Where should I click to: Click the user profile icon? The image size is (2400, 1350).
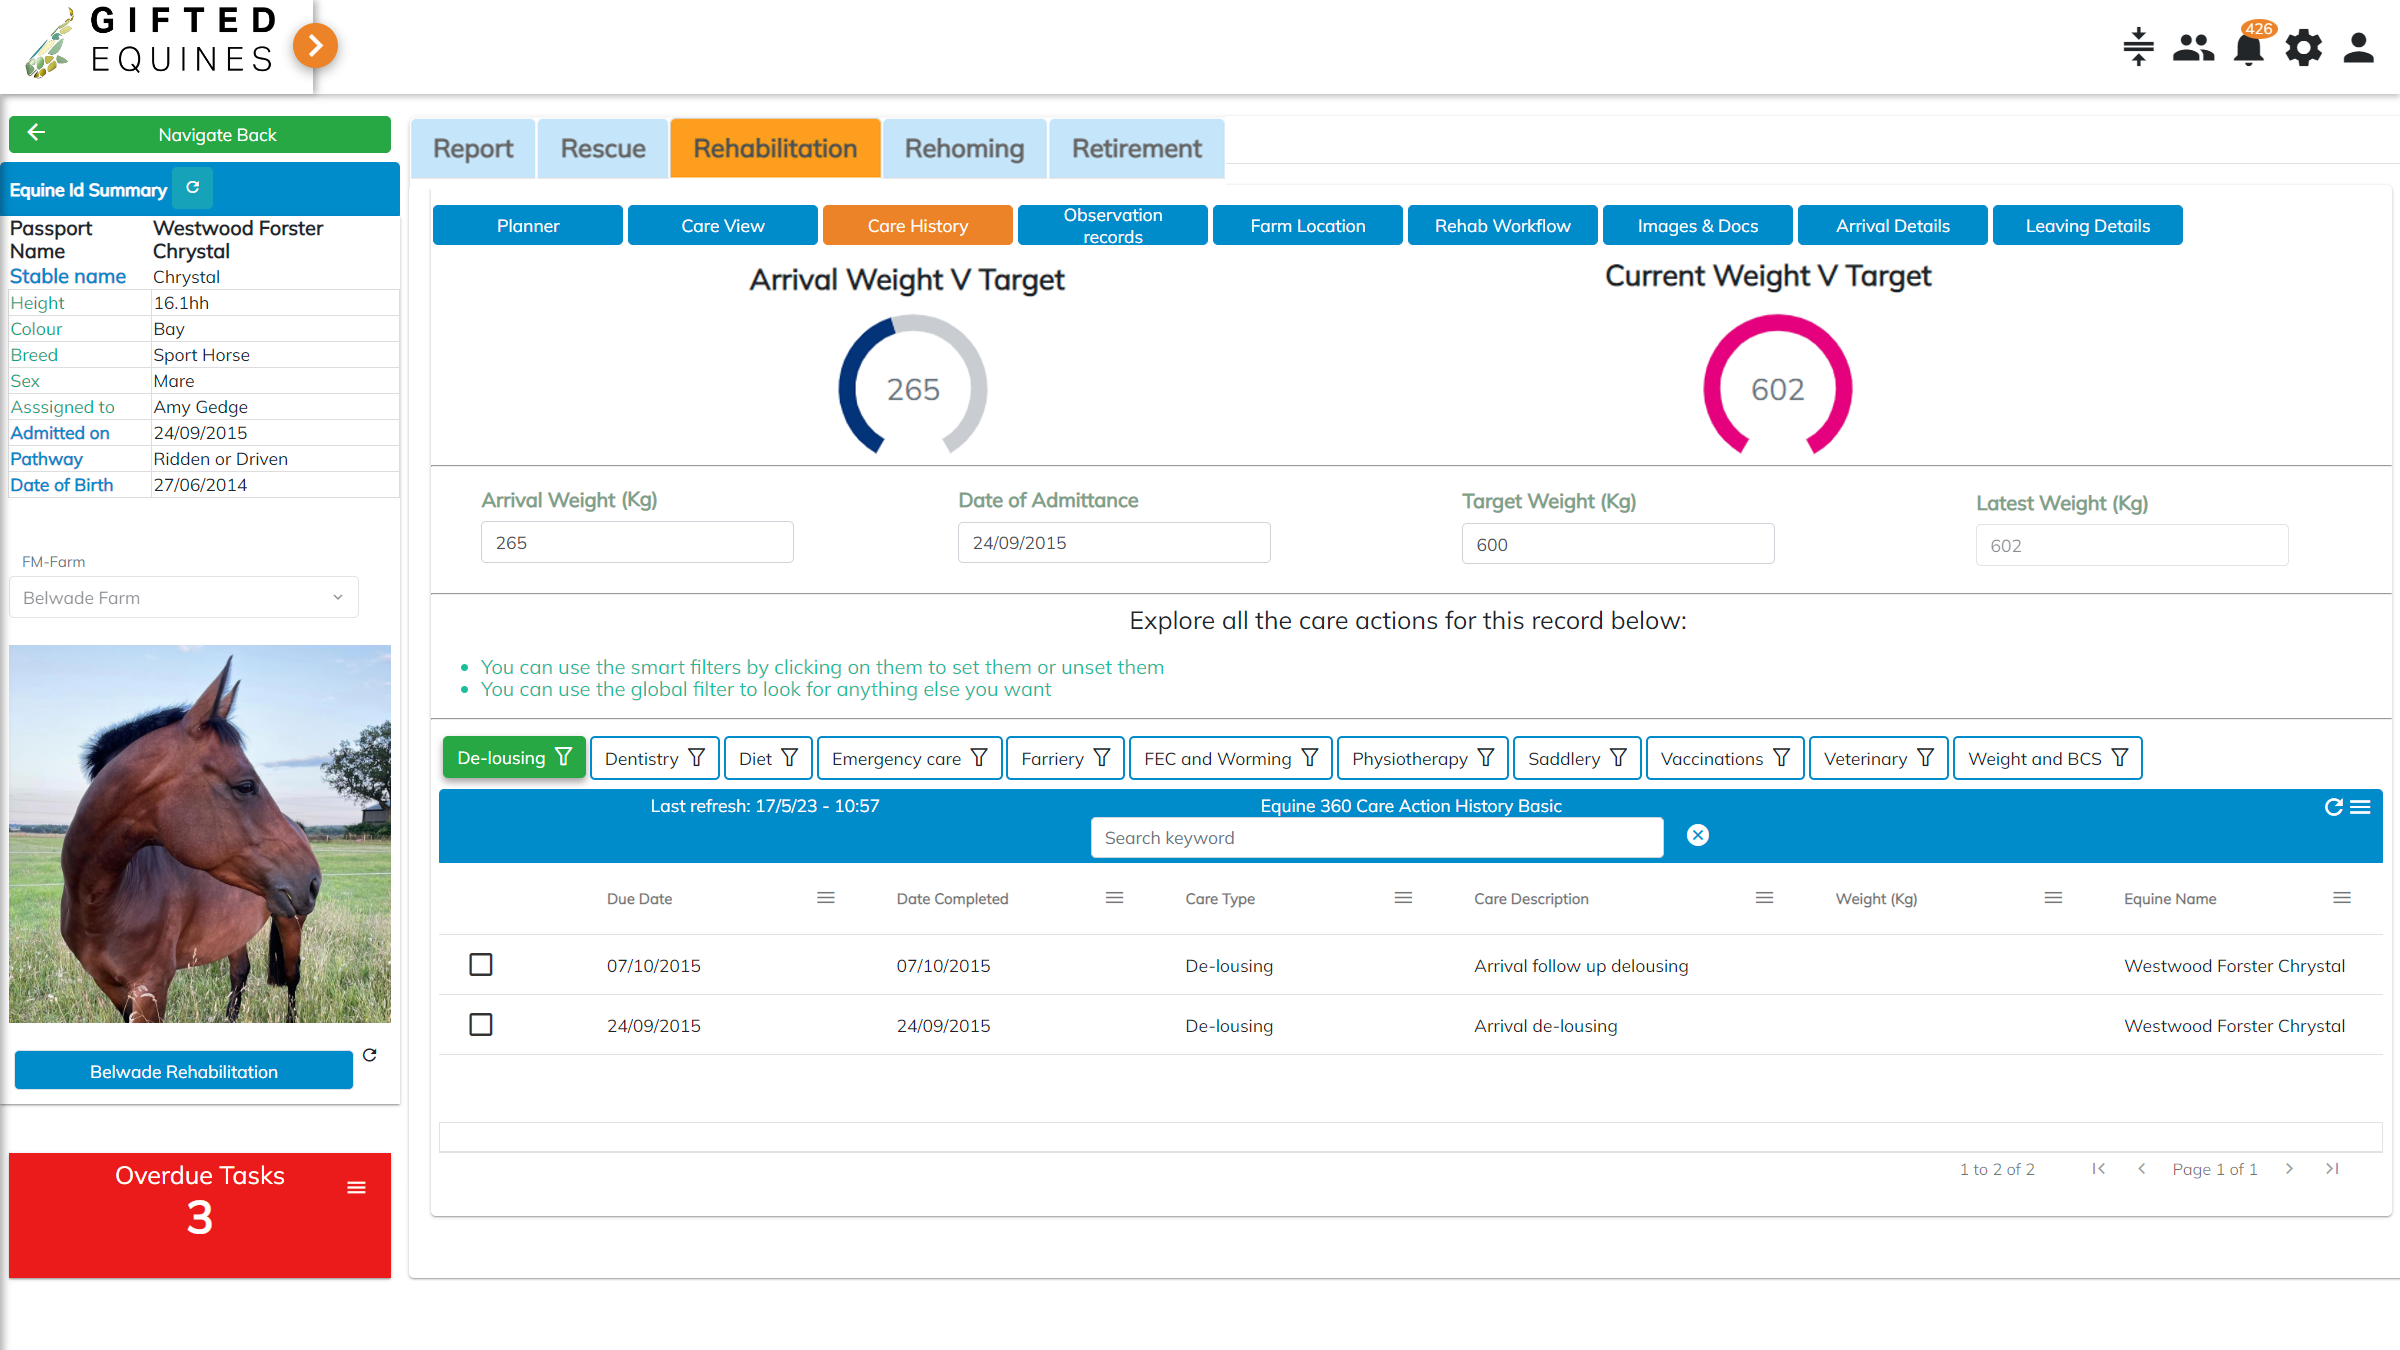click(2359, 48)
